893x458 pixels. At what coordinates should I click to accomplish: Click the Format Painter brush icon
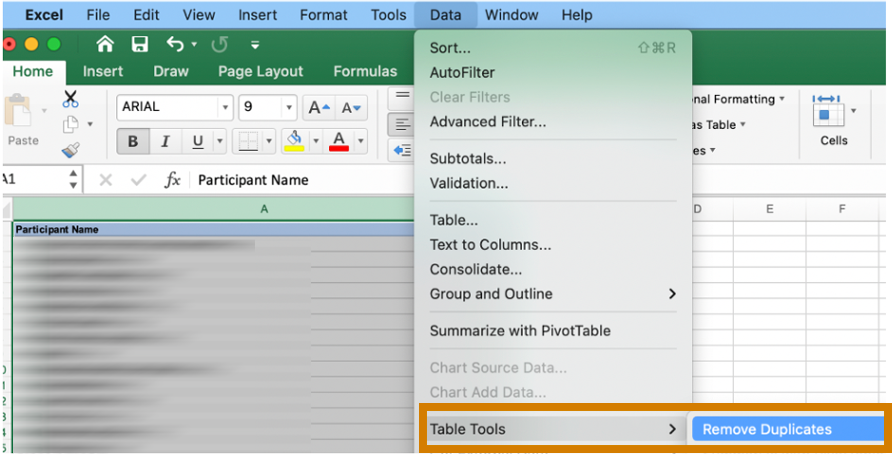pos(71,150)
